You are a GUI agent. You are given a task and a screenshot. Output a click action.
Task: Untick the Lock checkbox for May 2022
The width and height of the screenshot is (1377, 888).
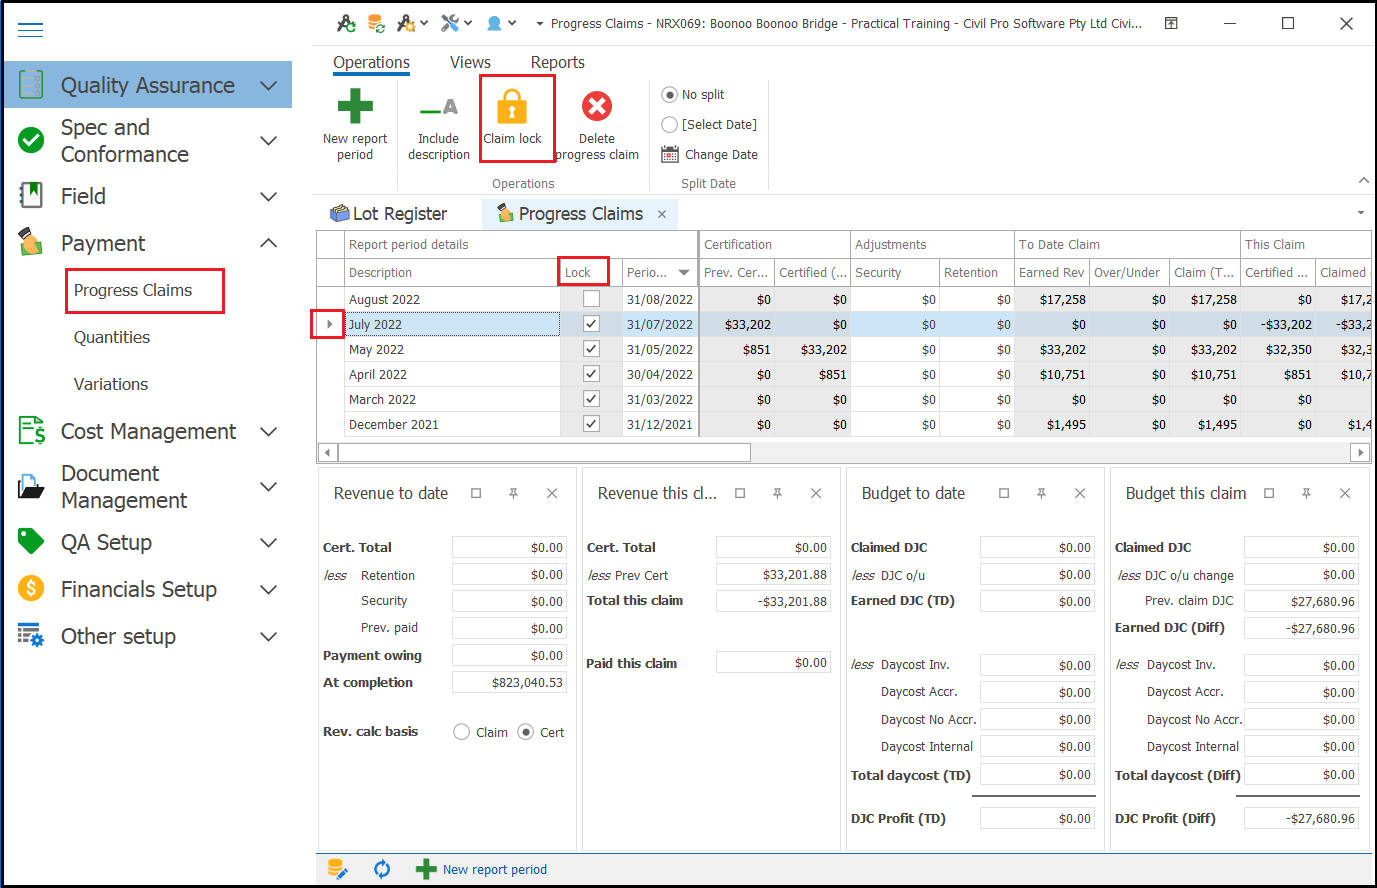(591, 348)
